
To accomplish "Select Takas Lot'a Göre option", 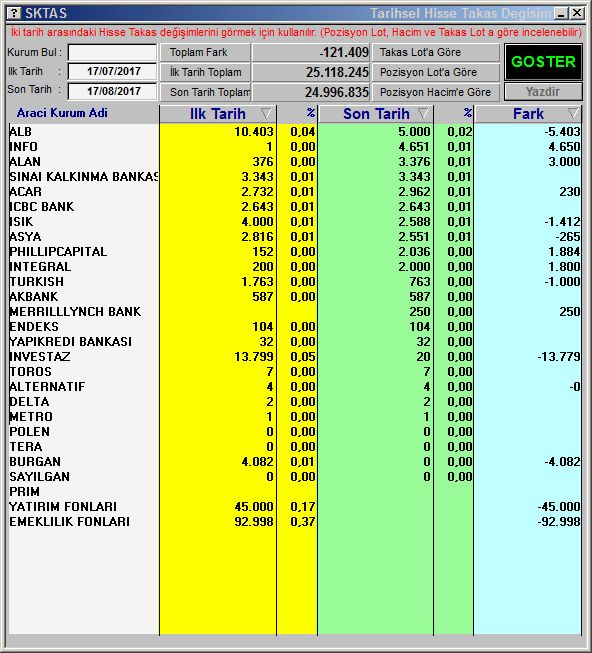I will coord(435,52).
